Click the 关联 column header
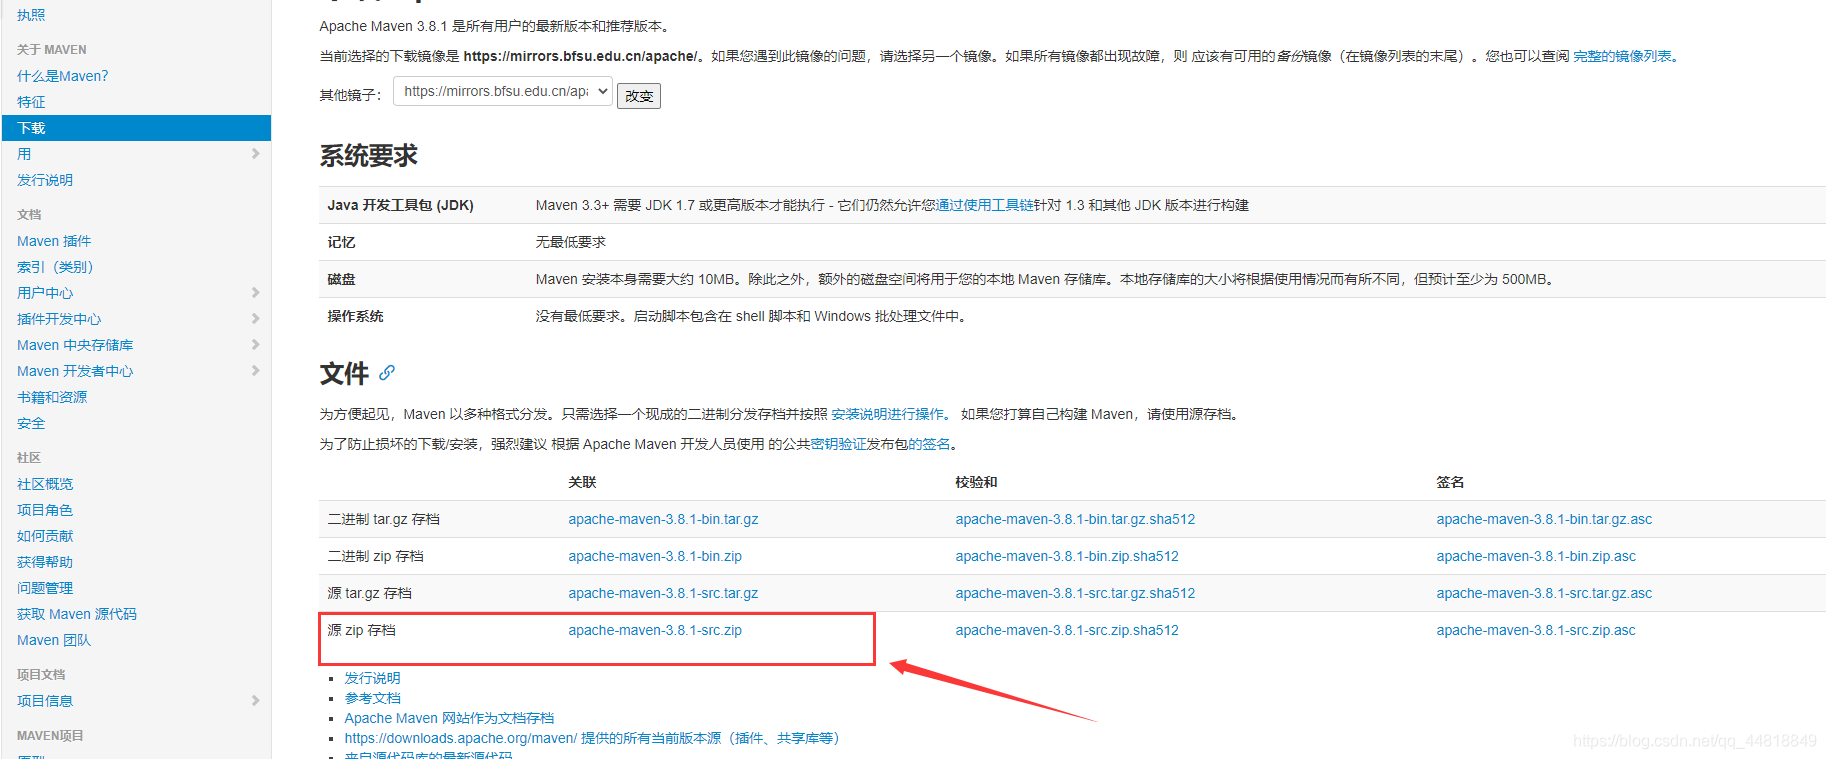Viewport: 1826px width, 759px height. (x=582, y=482)
